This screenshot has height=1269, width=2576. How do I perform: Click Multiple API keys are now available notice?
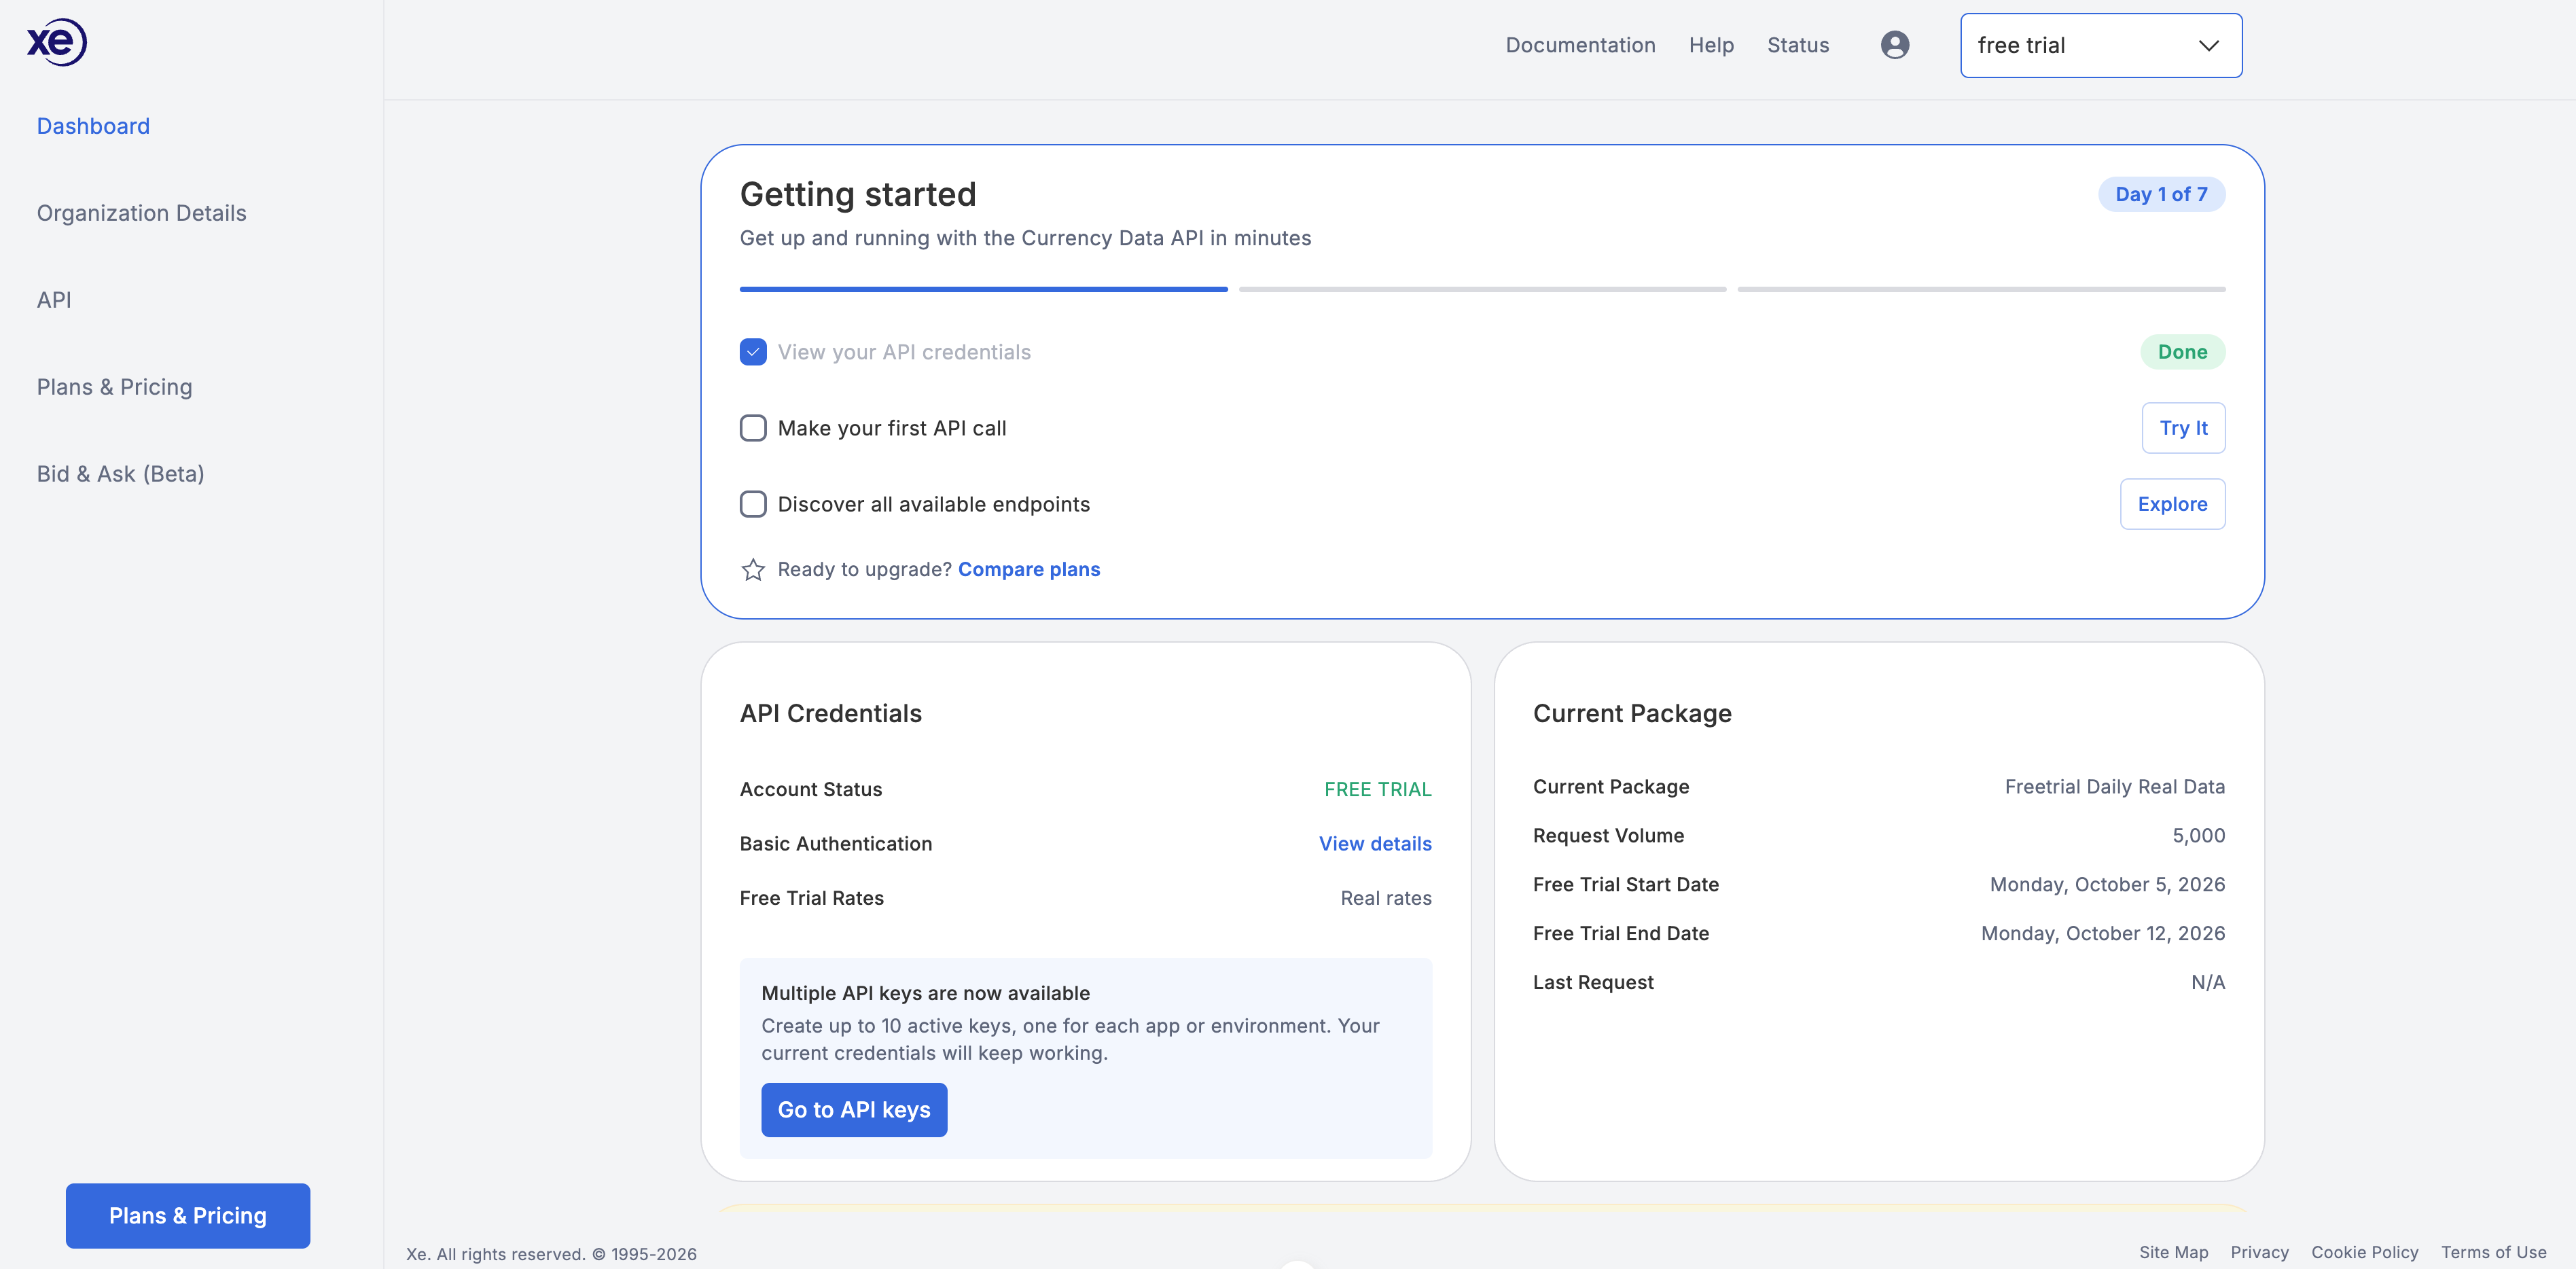[925, 993]
